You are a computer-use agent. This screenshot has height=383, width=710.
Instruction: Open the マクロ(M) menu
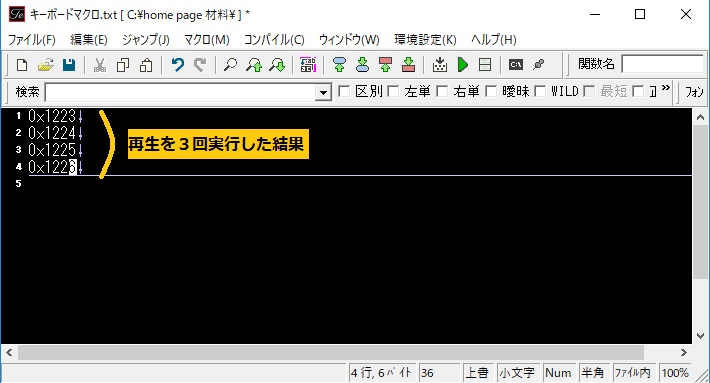pyautogui.click(x=206, y=40)
